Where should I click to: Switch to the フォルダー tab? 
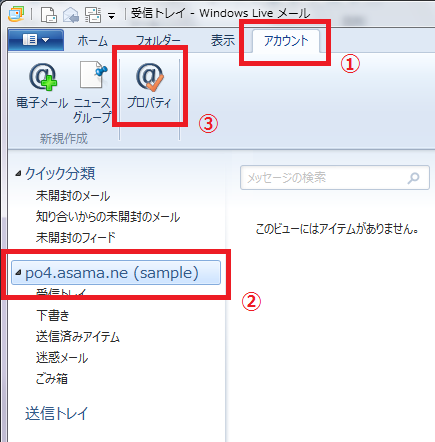(158, 41)
